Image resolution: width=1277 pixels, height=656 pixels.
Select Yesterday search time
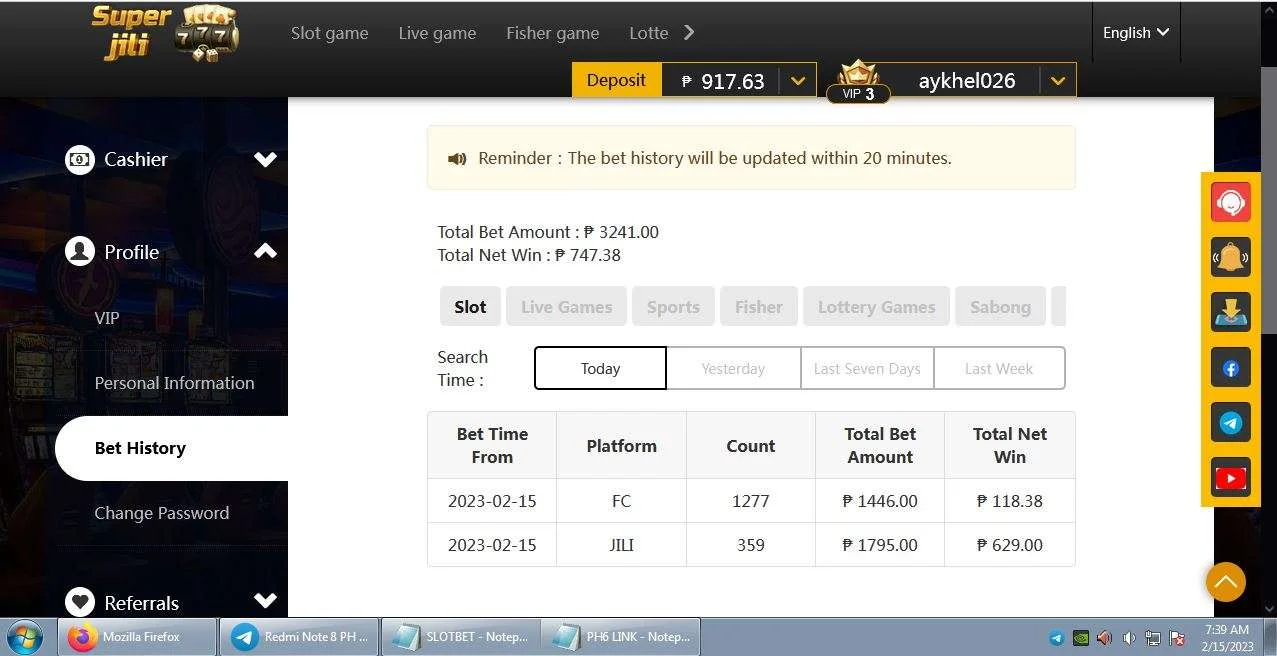tap(733, 368)
